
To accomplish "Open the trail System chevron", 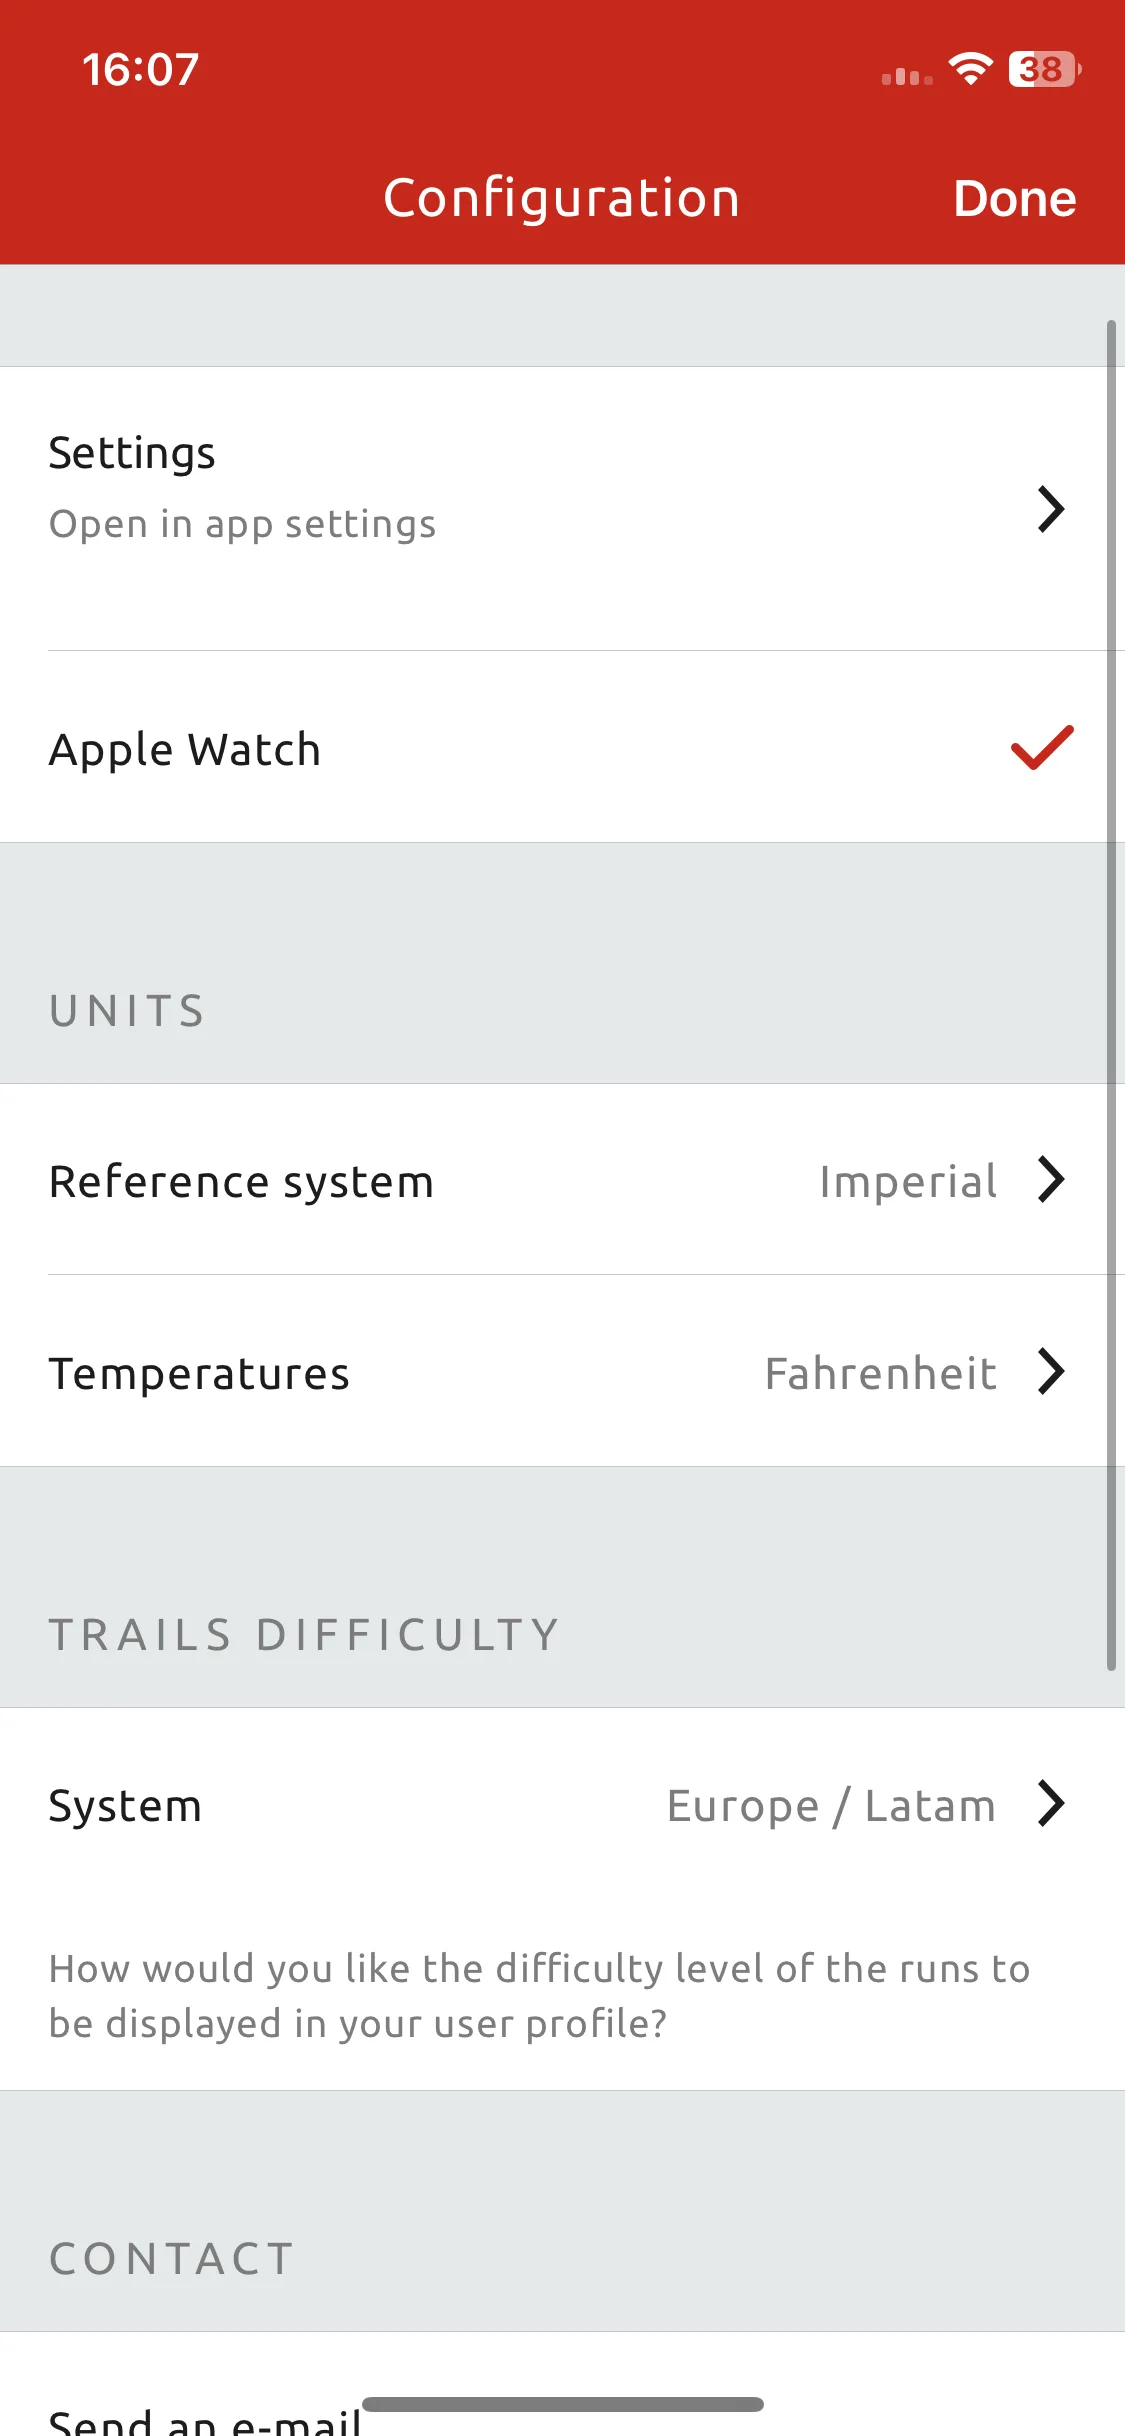I will point(1050,1803).
